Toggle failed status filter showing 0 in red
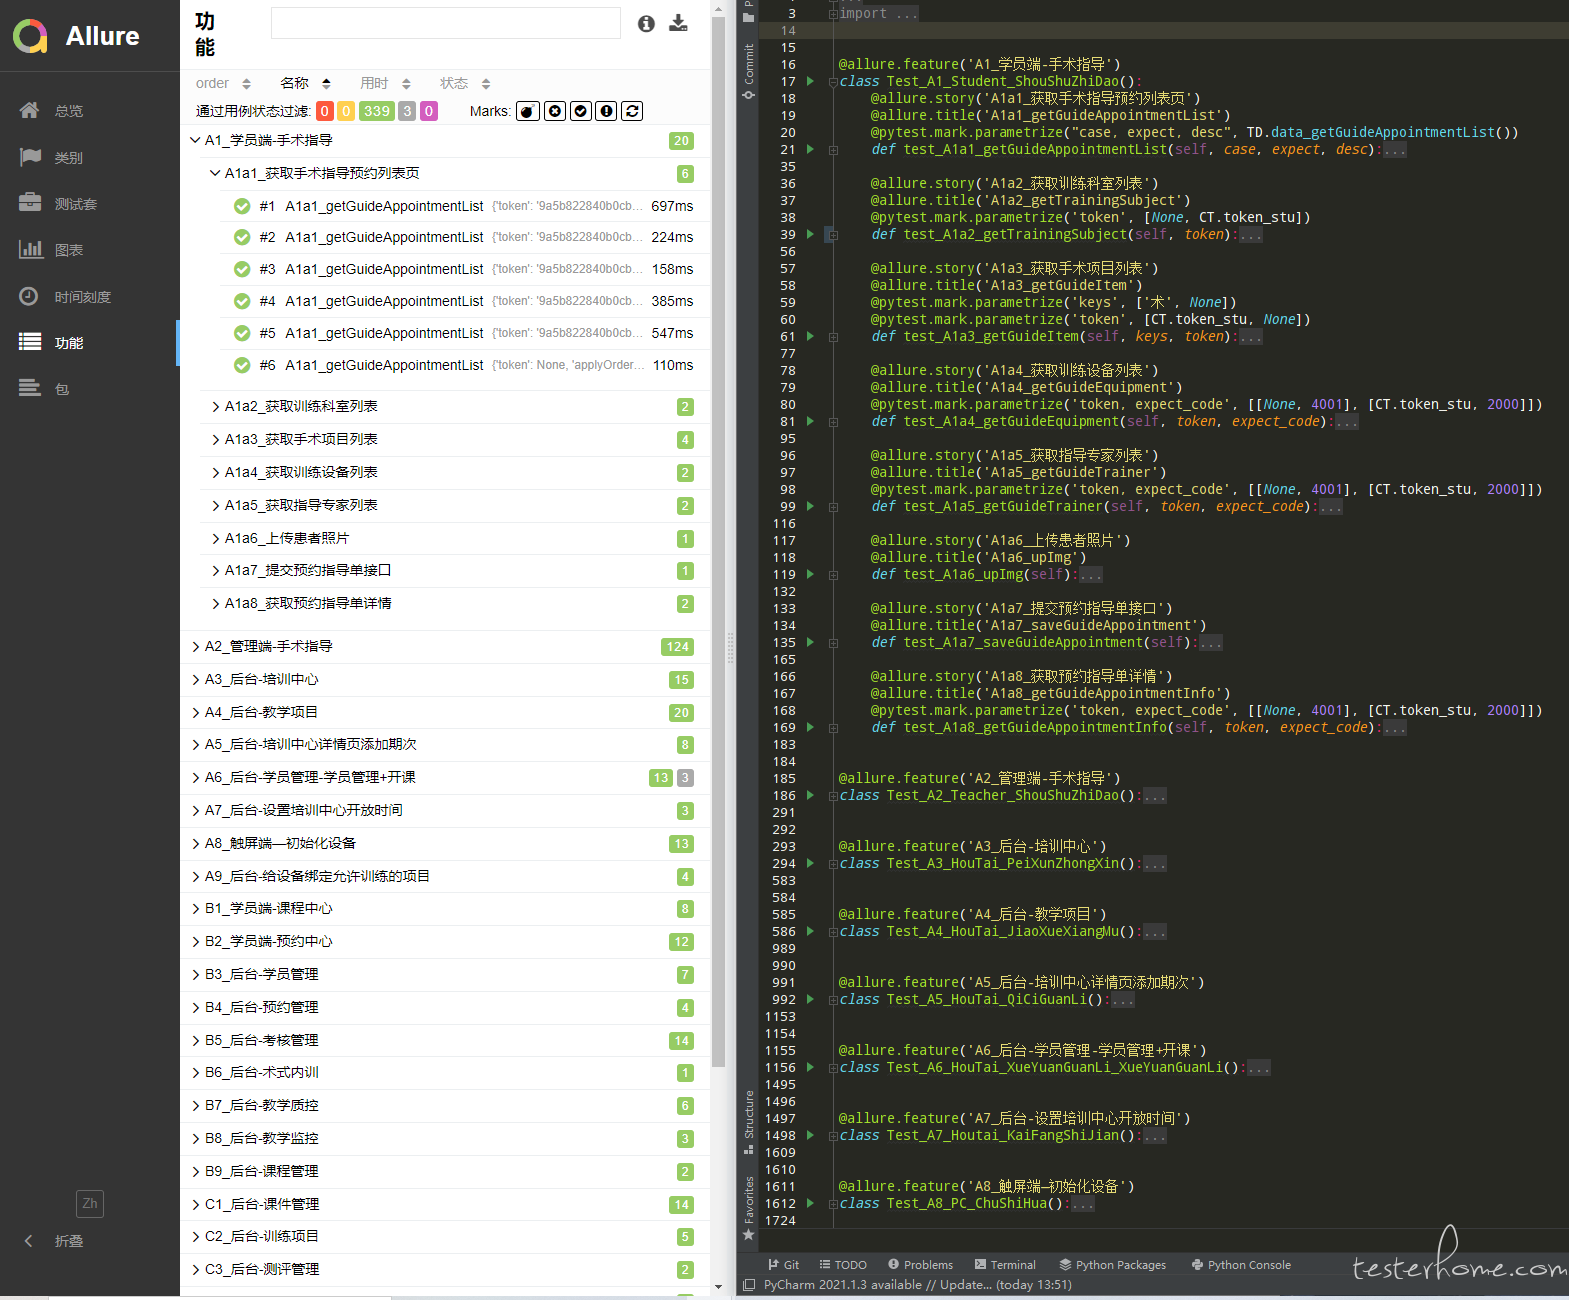The height and width of the screenshot is (1300, 1569). coord(325,111)
